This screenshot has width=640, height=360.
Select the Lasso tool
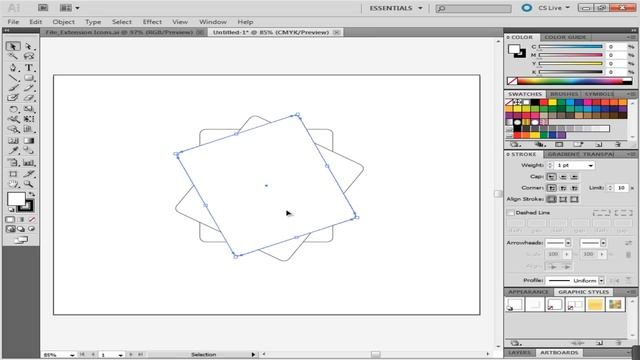(28, 56)
